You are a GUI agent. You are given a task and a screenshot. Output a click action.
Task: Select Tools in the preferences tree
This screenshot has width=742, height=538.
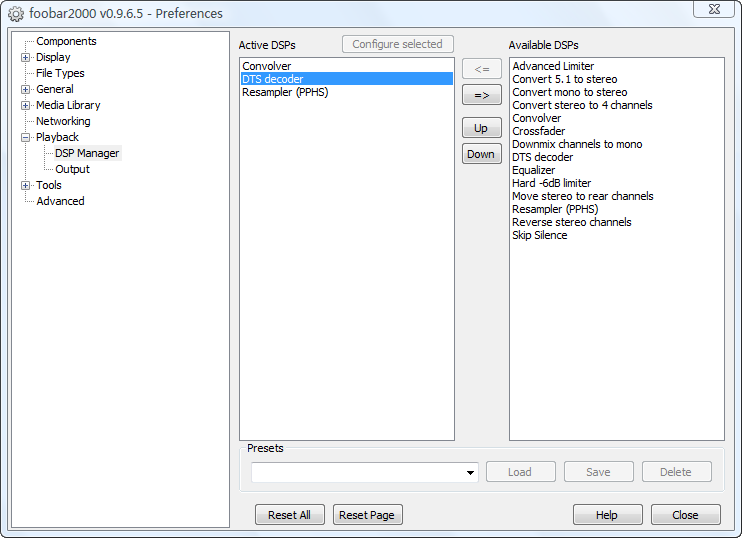49,185
